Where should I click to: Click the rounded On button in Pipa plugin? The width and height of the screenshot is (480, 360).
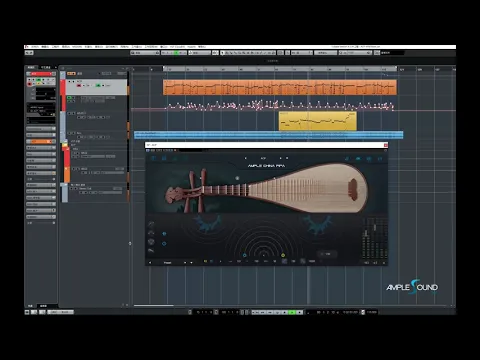click(x=327, y=254)
